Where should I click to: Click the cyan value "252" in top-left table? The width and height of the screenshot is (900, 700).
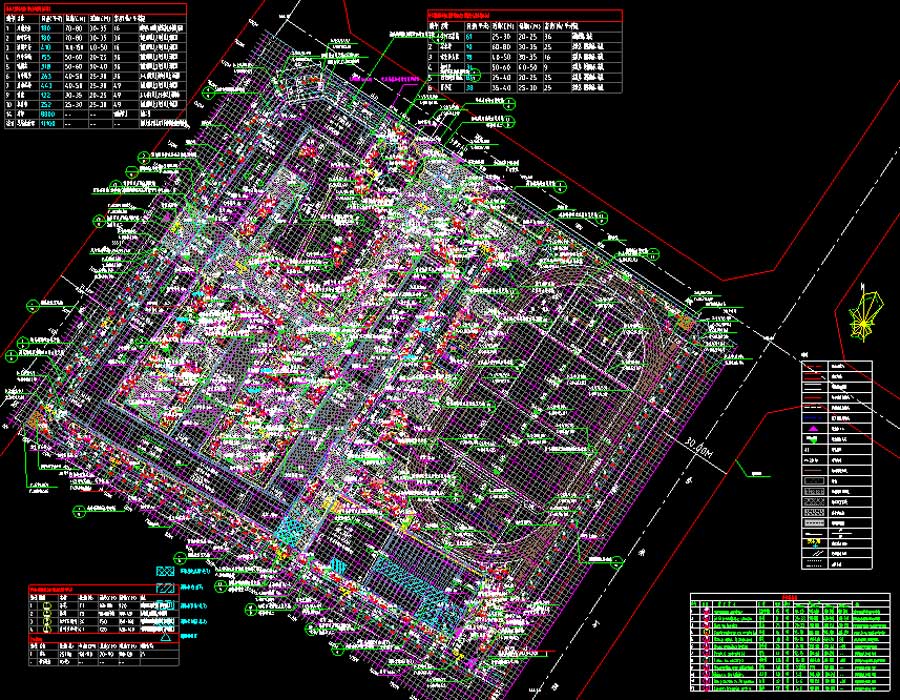[x=46, y=104]
